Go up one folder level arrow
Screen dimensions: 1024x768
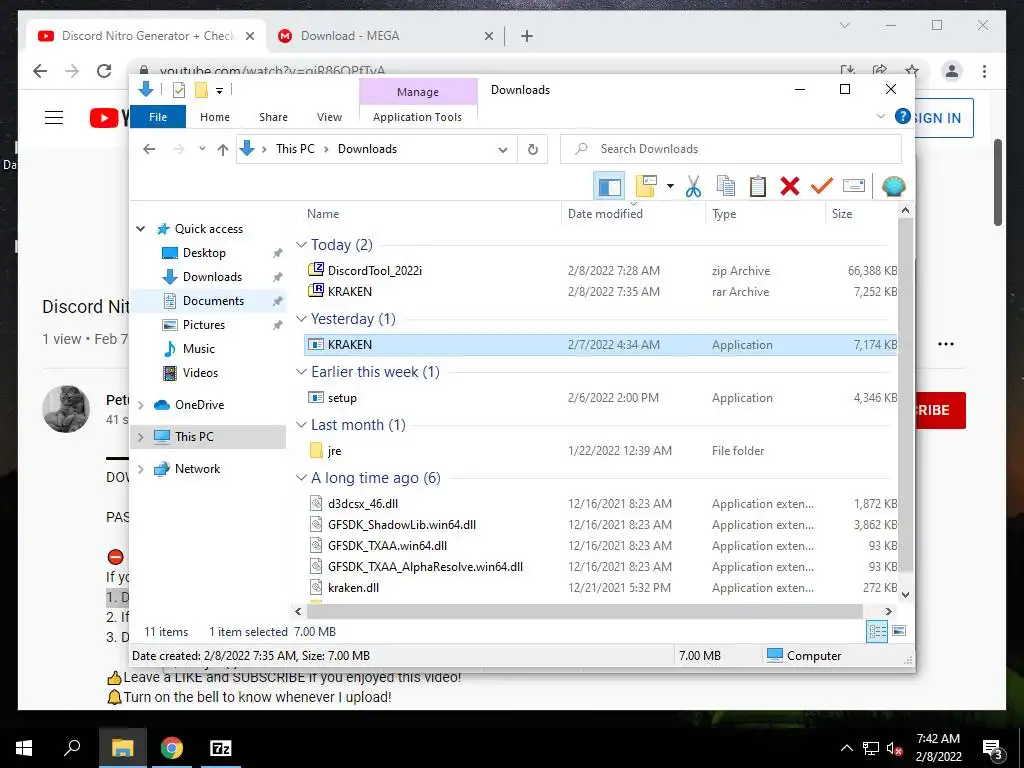[223, 150]
